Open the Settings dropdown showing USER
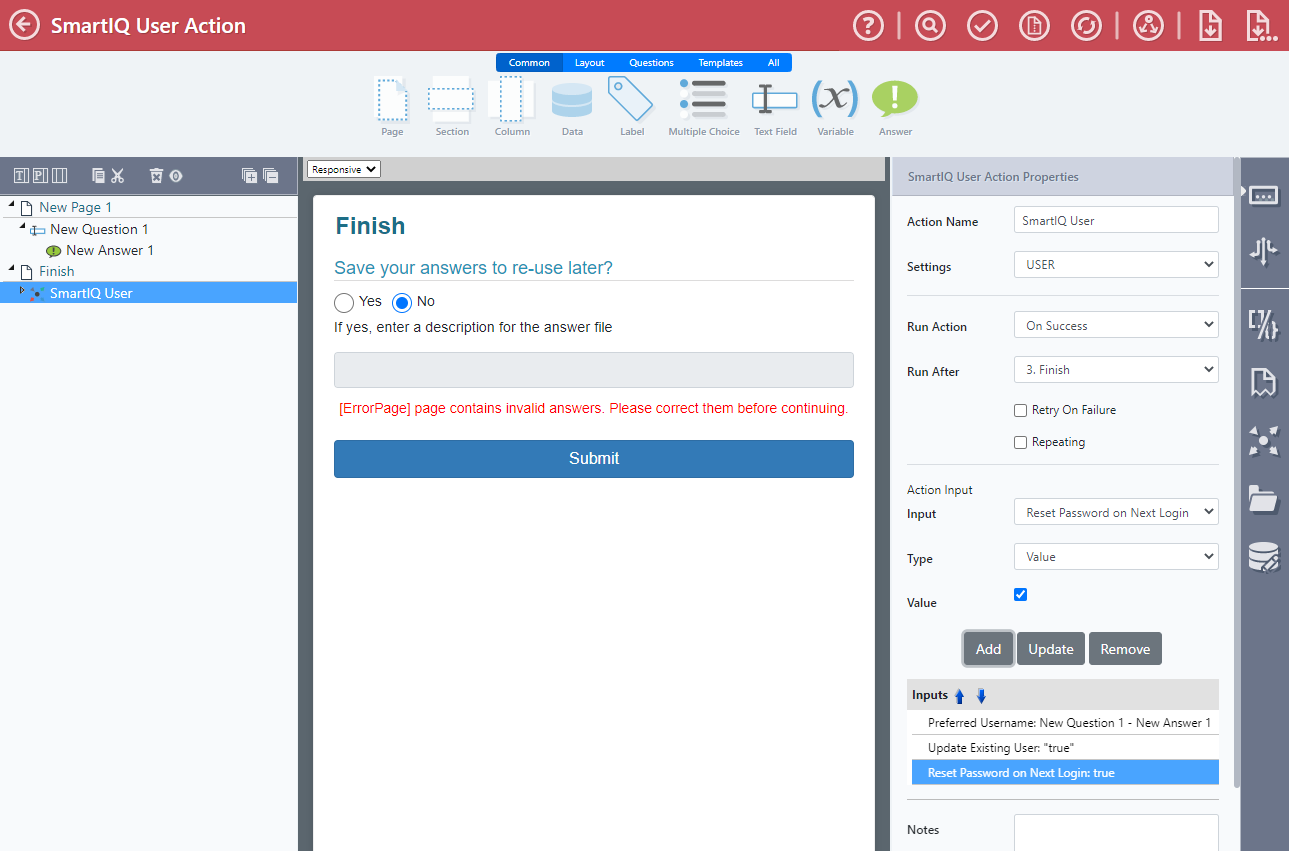 [1116, 265]
